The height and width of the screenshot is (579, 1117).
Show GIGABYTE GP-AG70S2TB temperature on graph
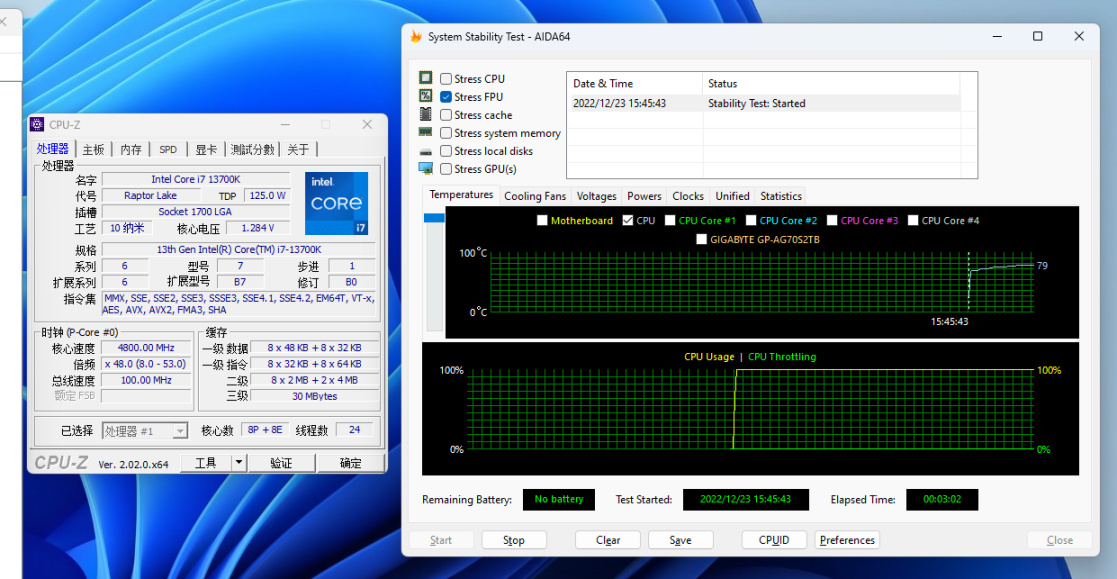click(x=701, y=239)
